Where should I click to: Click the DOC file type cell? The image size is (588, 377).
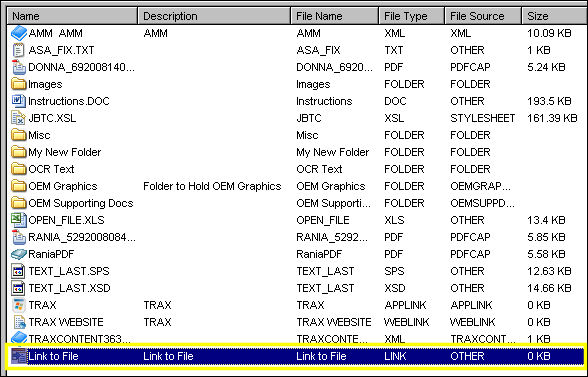click(x=395, y=101)
